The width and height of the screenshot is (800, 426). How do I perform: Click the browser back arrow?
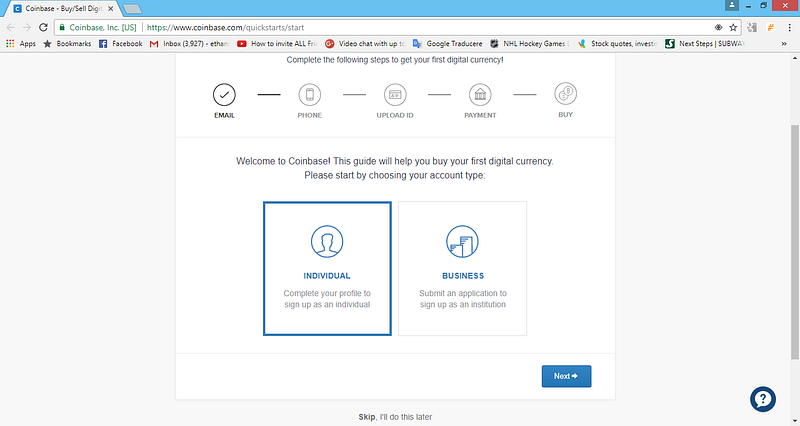click(x=11, y=28)
